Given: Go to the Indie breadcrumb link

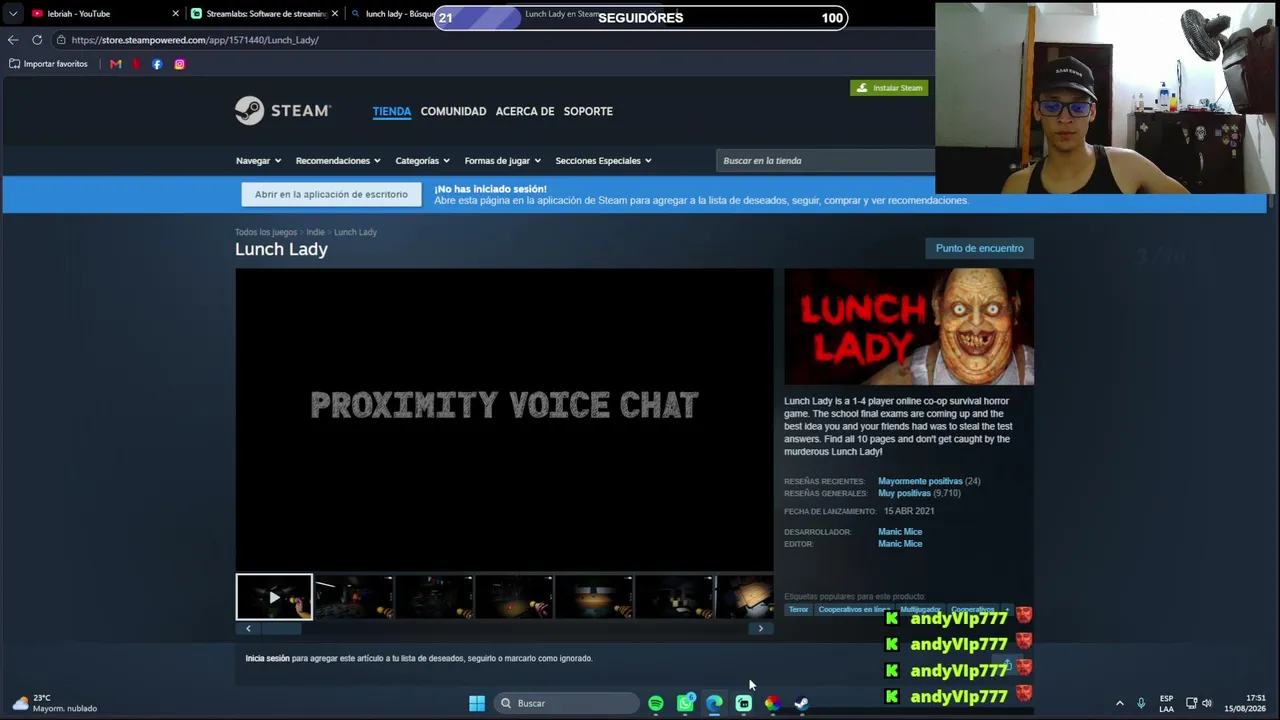Looking at the screenshot, I should (x=315, y=232).
